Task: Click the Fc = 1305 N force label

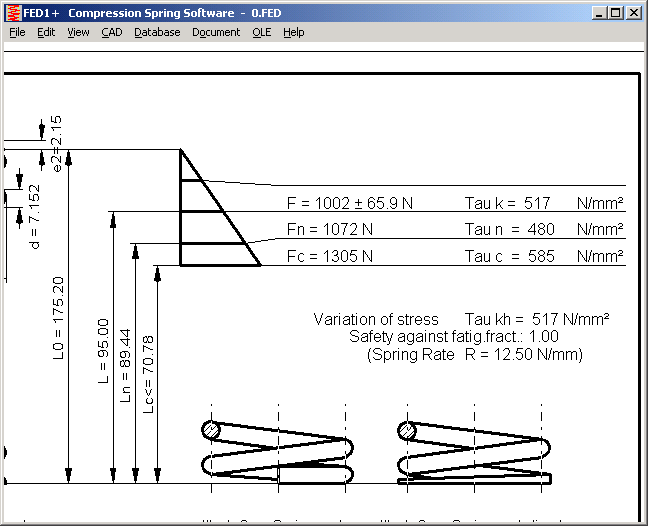Action: (x=330, y=256)
